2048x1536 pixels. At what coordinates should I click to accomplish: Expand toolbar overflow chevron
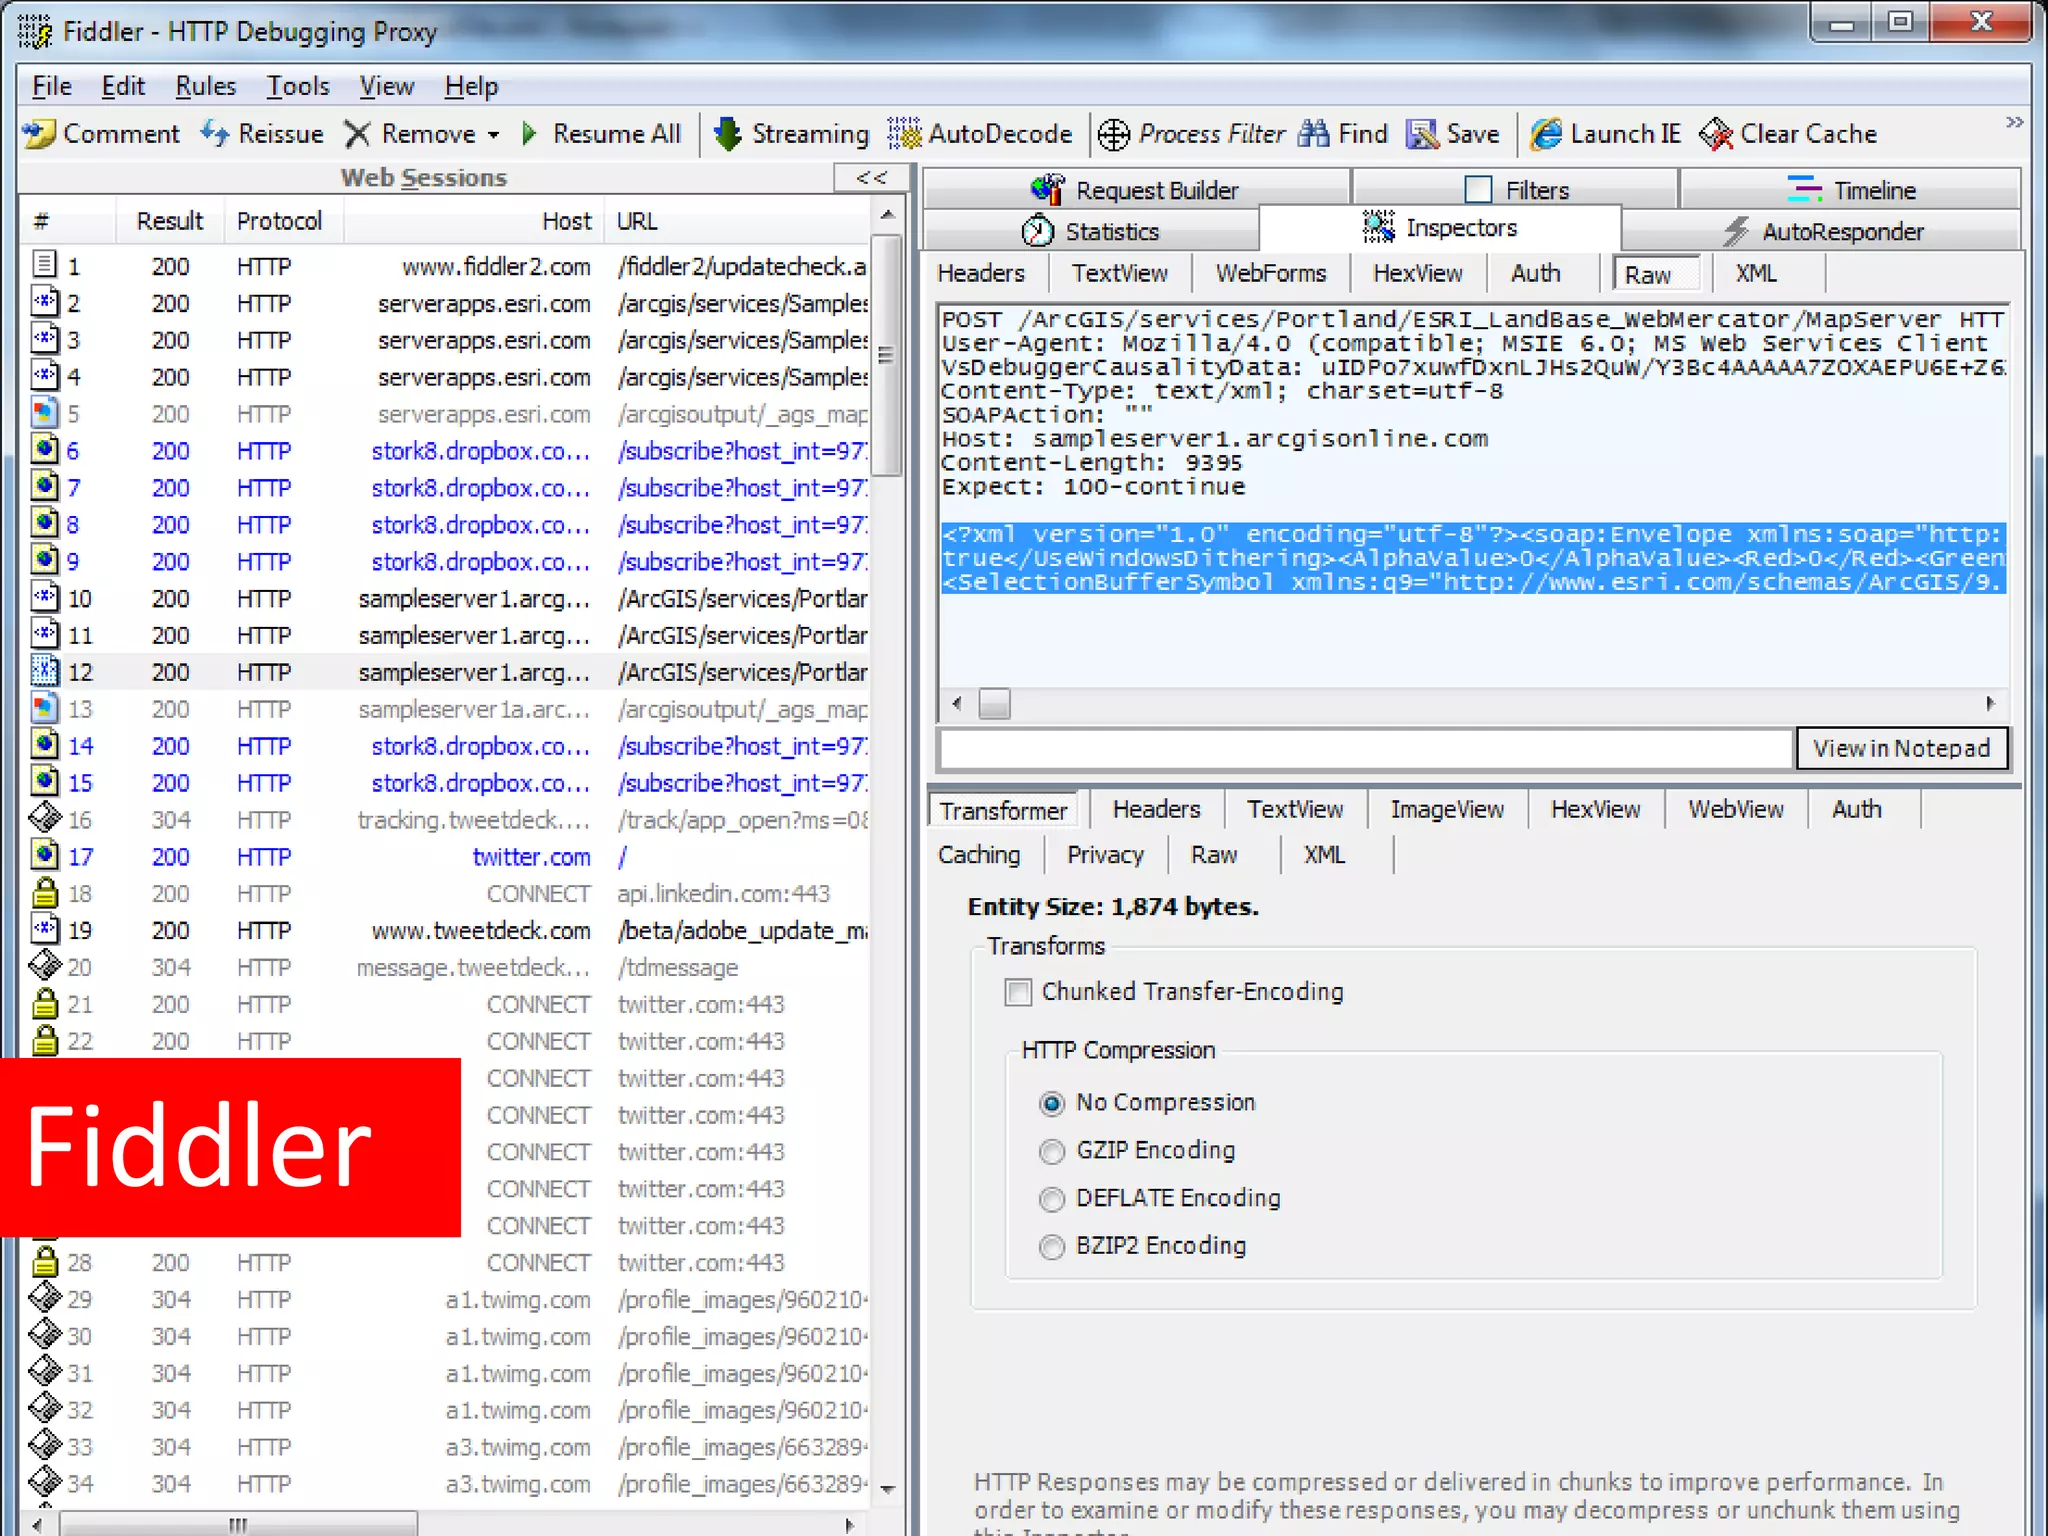click(2014, 122)
